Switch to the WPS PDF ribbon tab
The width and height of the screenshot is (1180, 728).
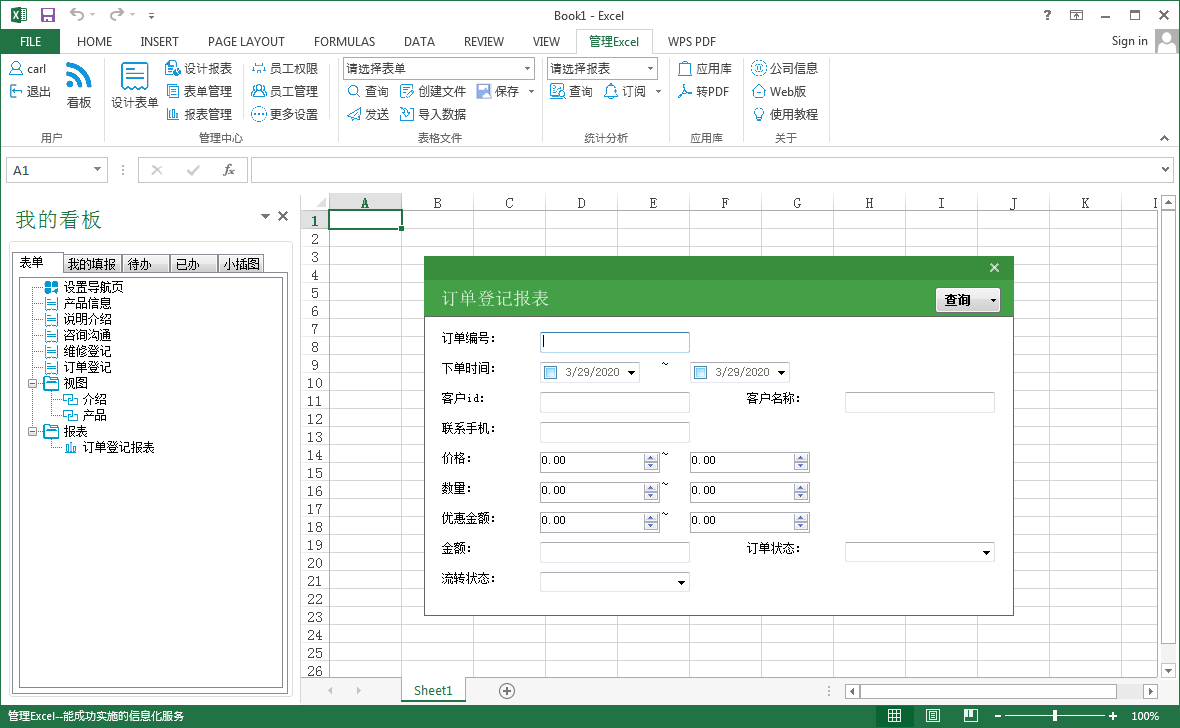point(691,41)
